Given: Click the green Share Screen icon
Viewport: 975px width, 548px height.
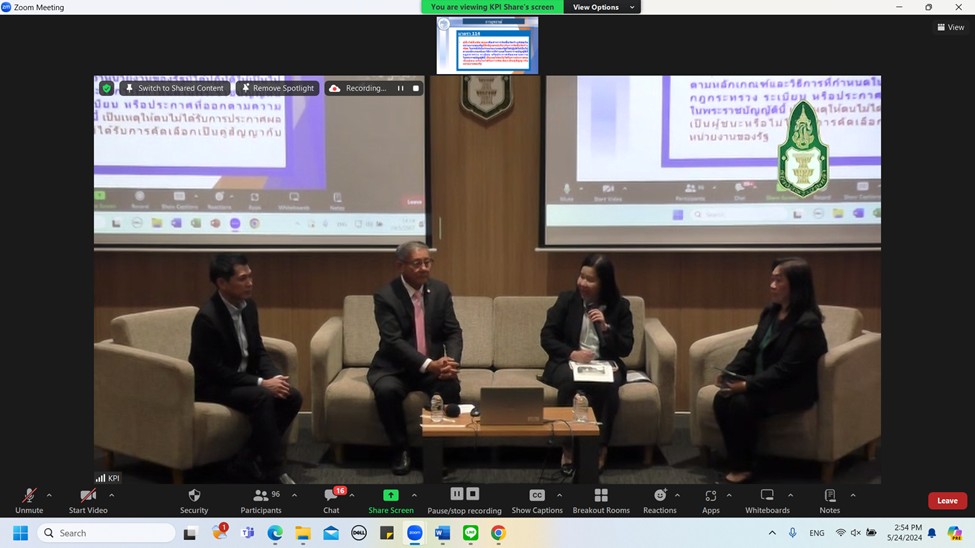Looking at the screenshot, I should point(390,495).
